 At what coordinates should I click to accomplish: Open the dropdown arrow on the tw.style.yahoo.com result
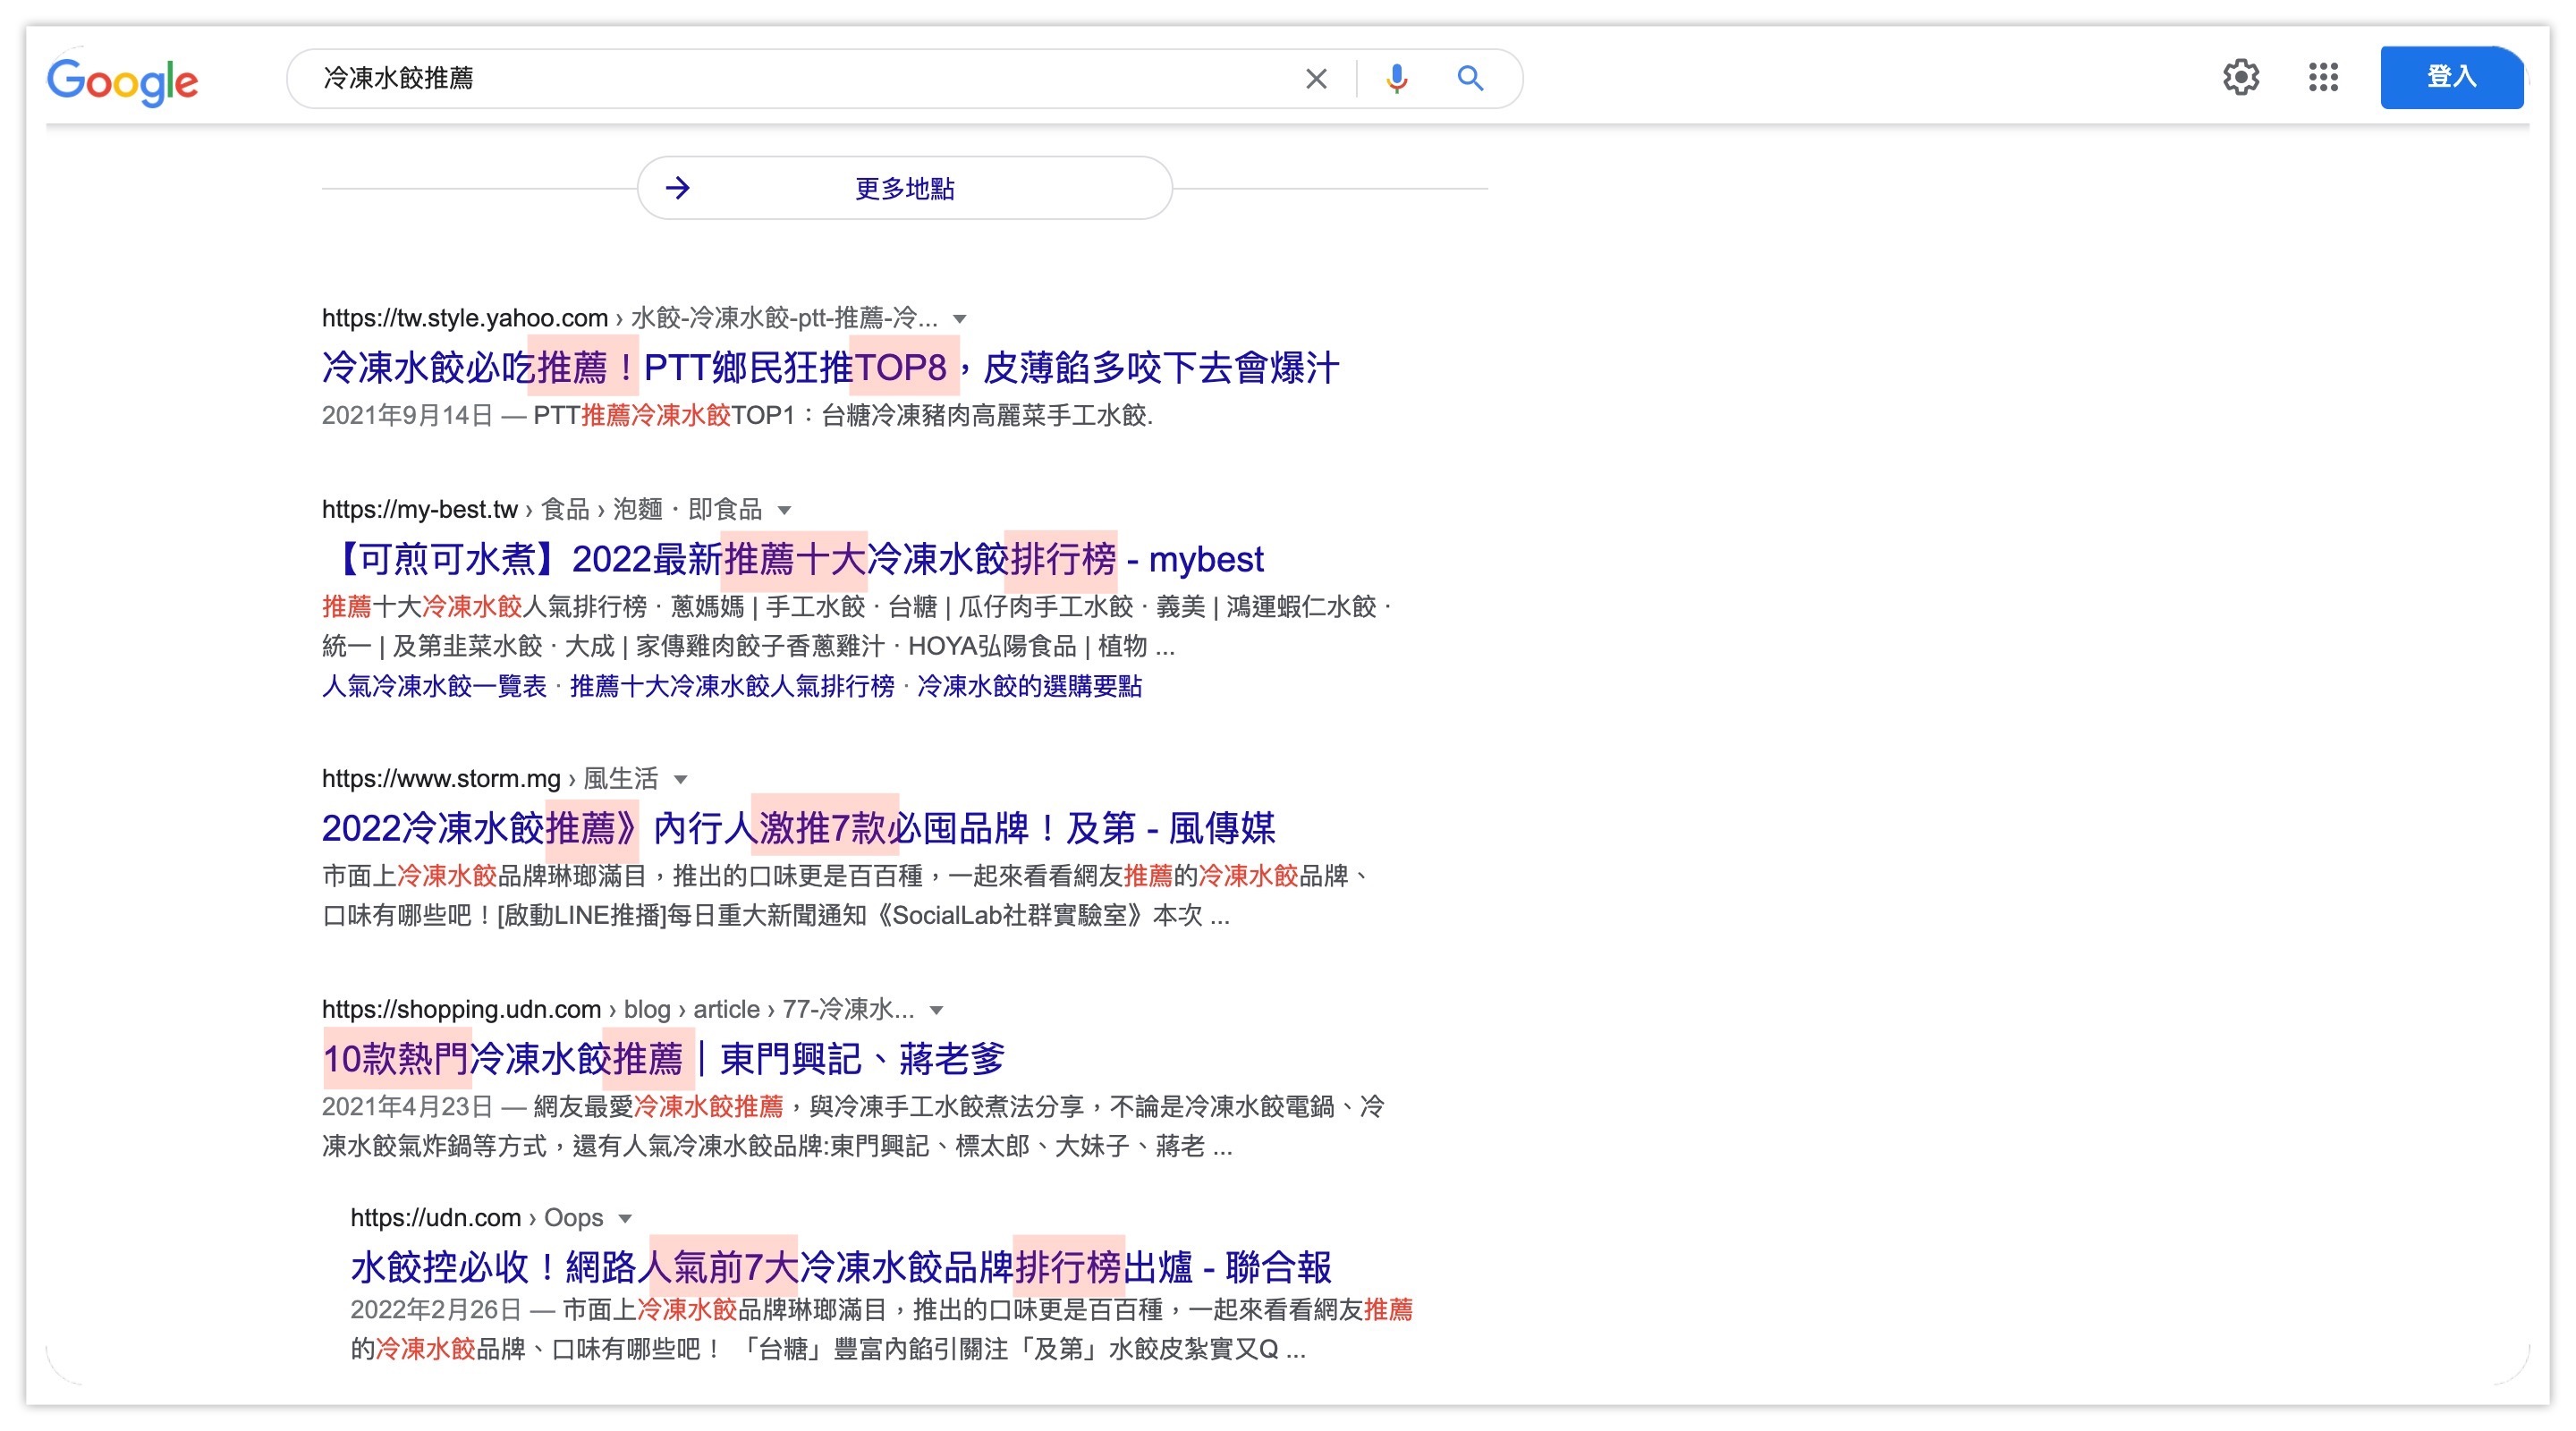pos(959,319)
